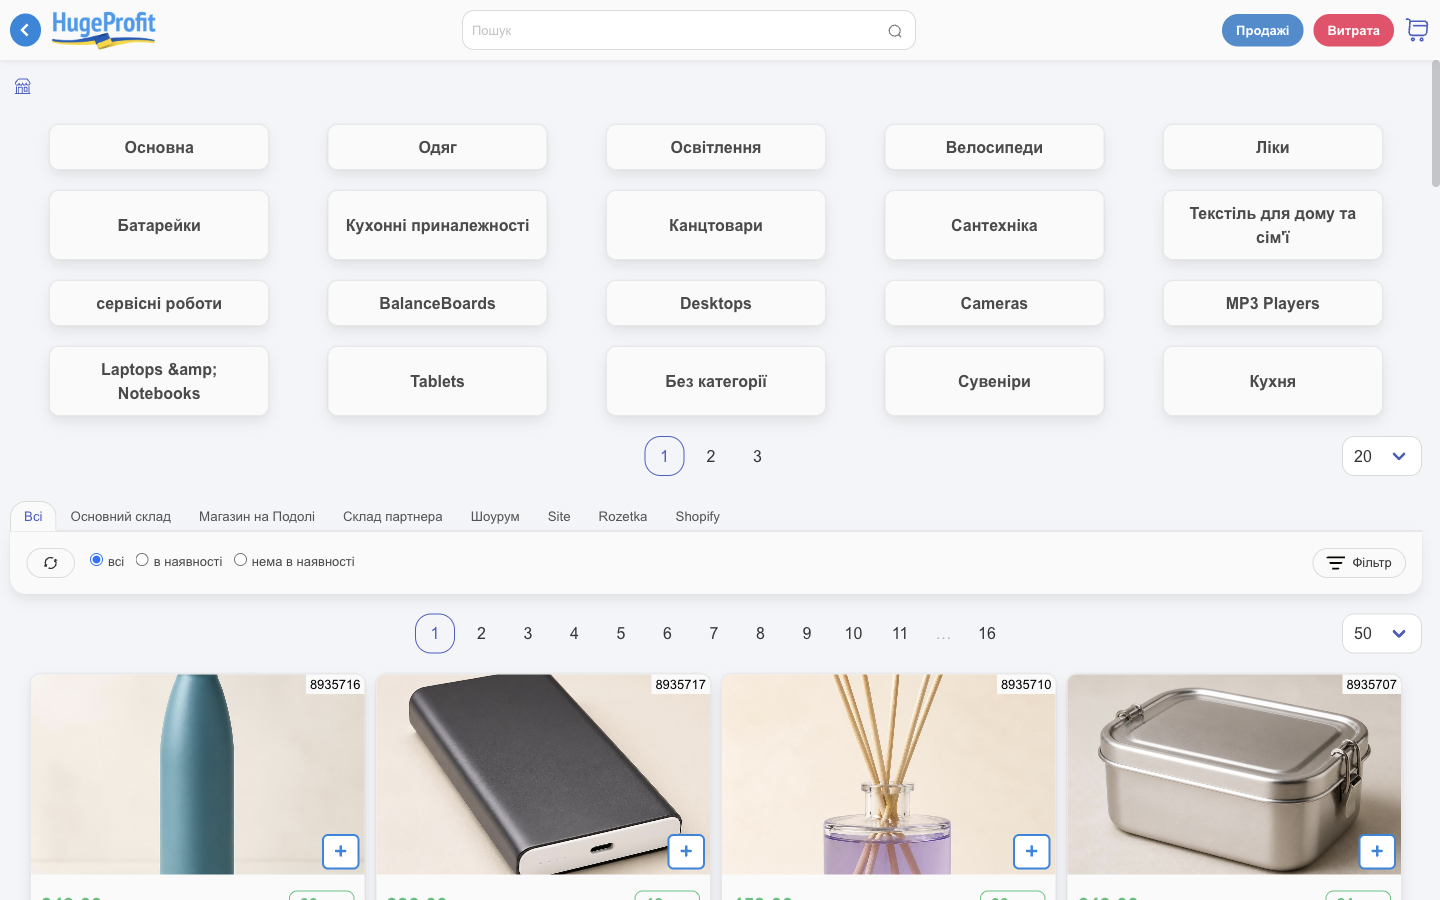
Task: Click the red Витрата button
Action: point(1353,30)
